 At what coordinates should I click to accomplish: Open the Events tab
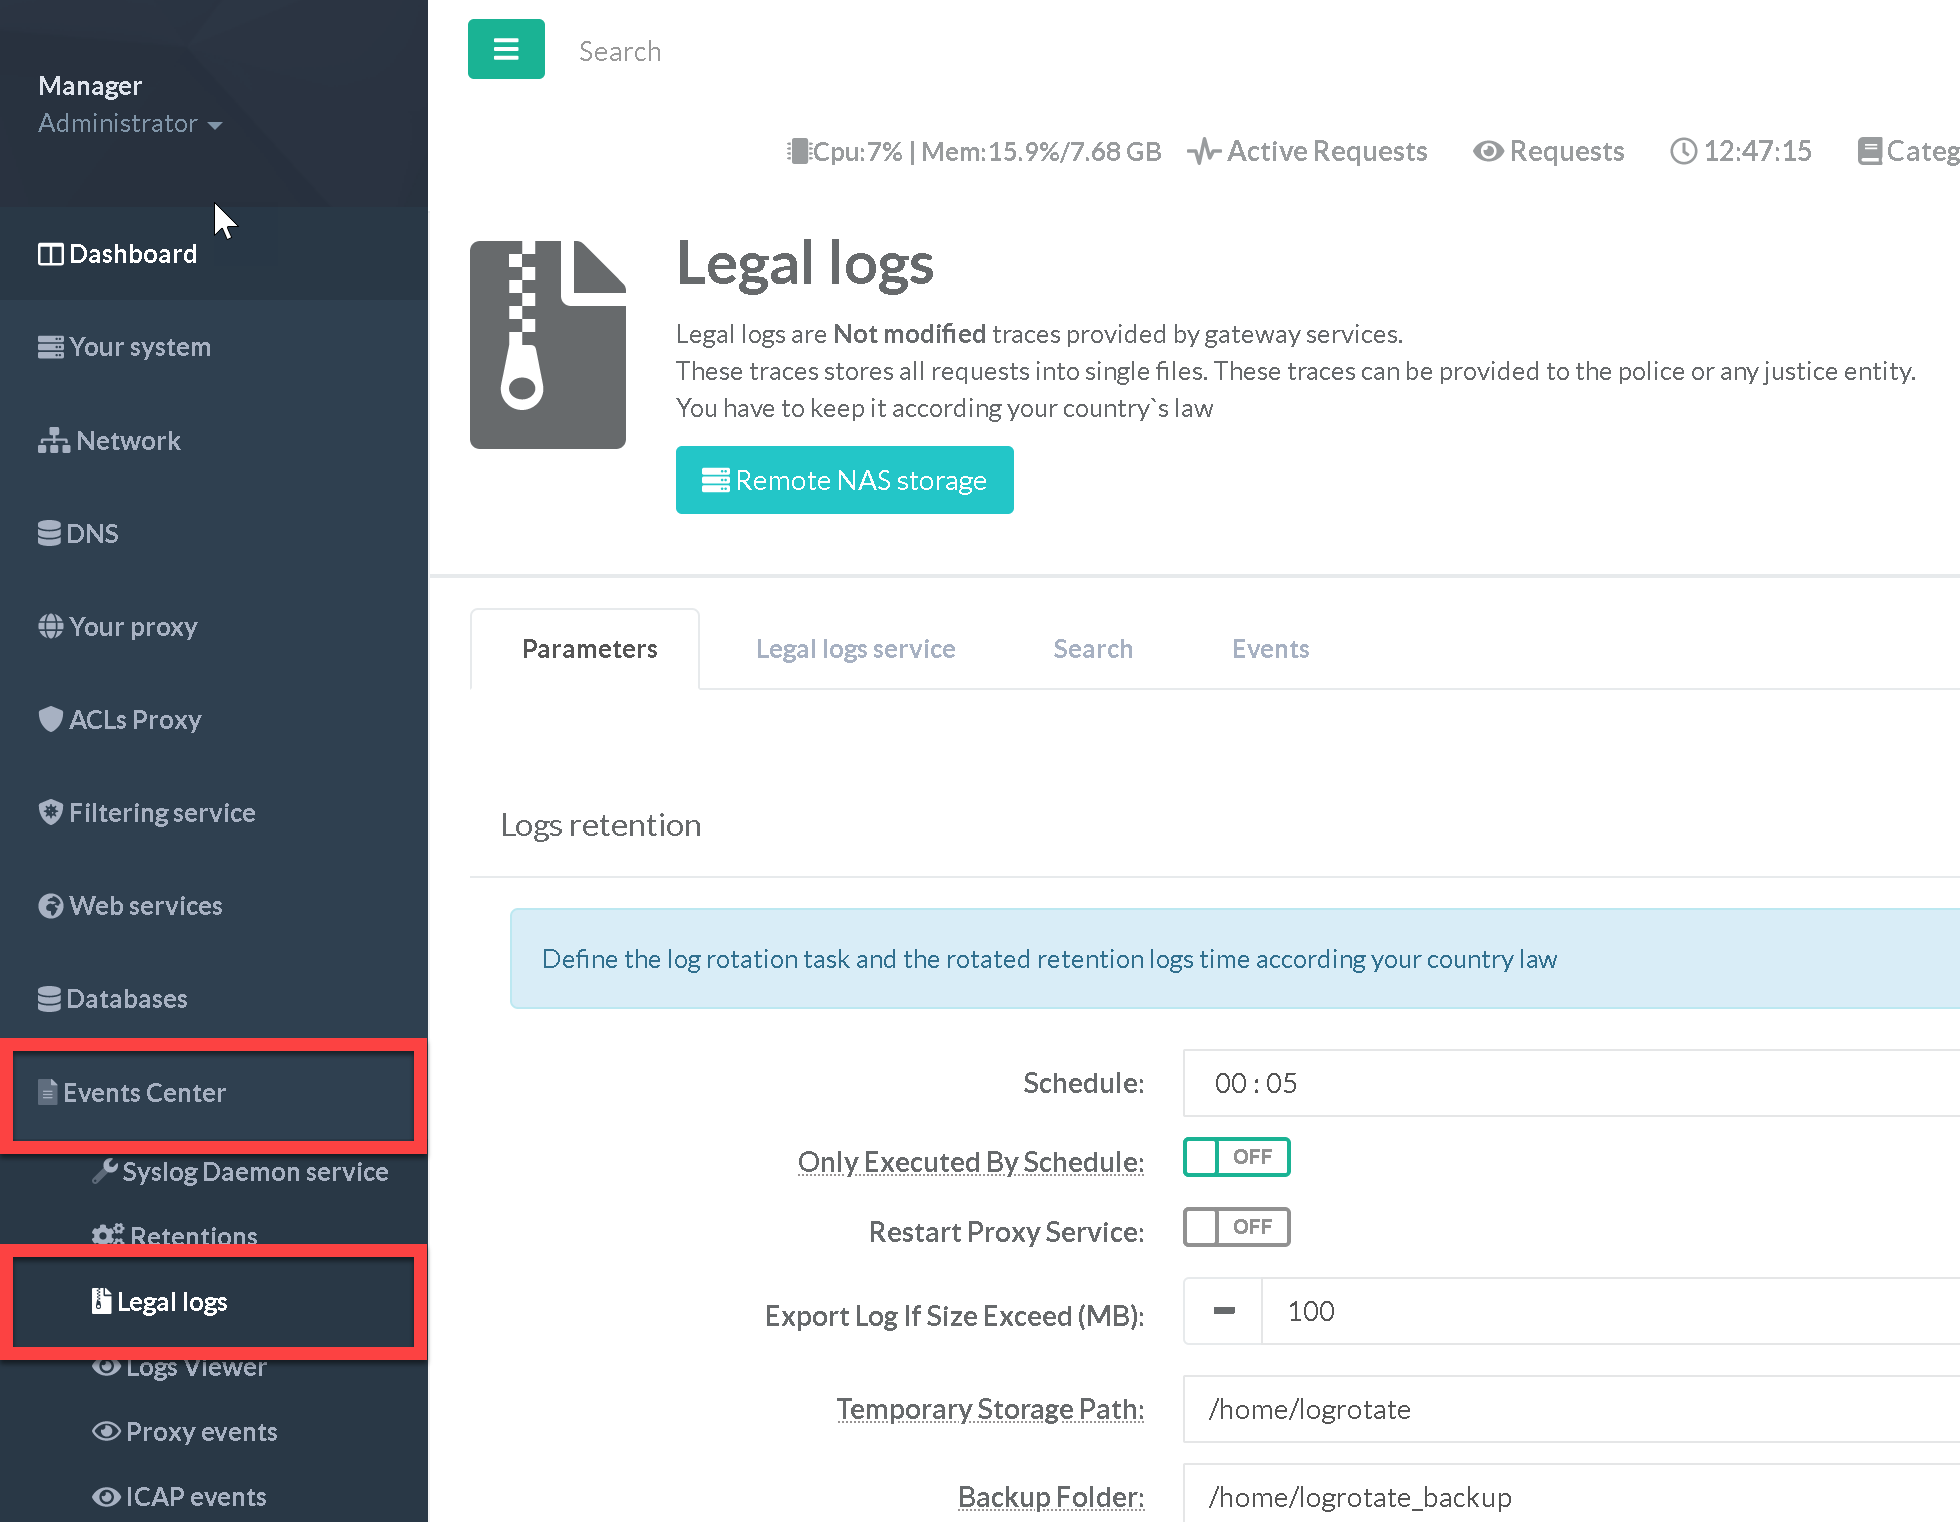(1270, 649)
